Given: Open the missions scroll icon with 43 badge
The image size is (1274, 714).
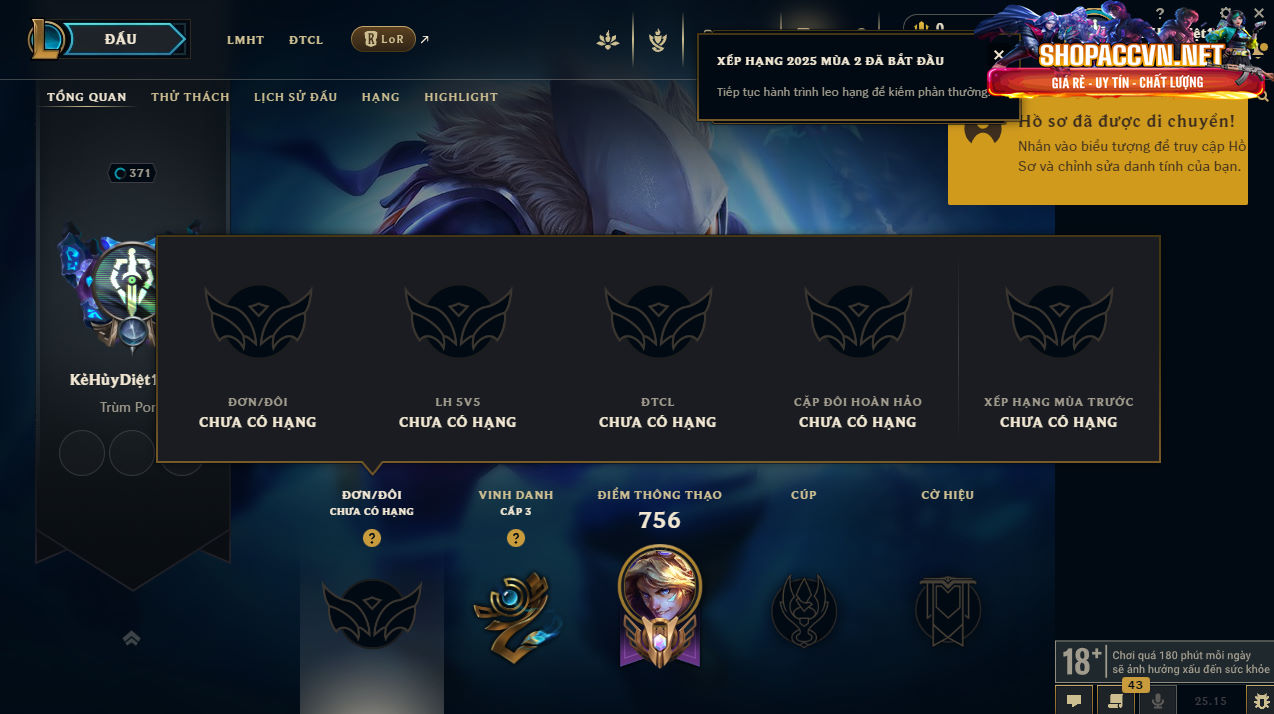Looking at the screenshot, I should pyautogui.click(x=1115, y=701).
